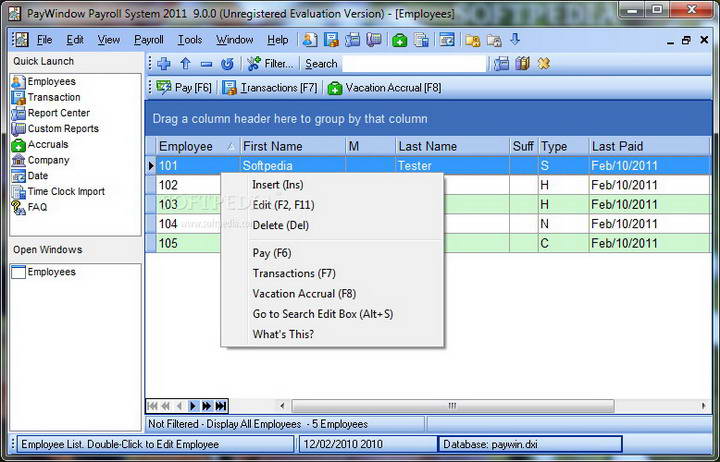Click the calendar date toolbar icon
The width and height of the screenshot is (720, 462).
[447, 40]
